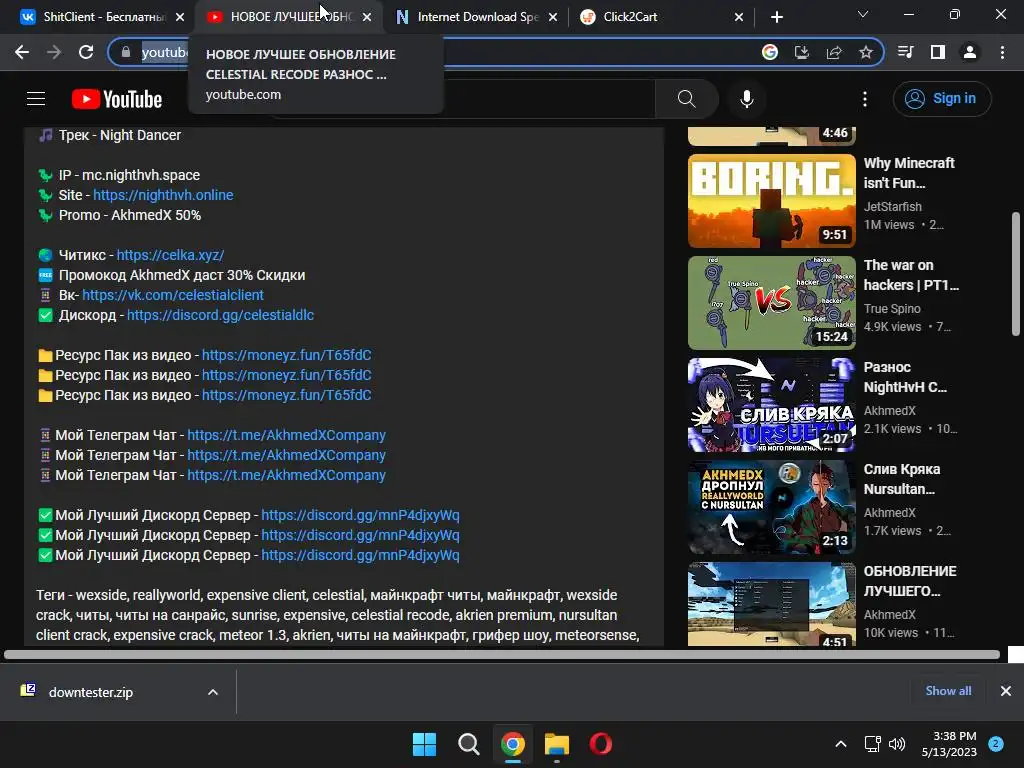
Task: Open Windows taskbar search
Action: 468,744
